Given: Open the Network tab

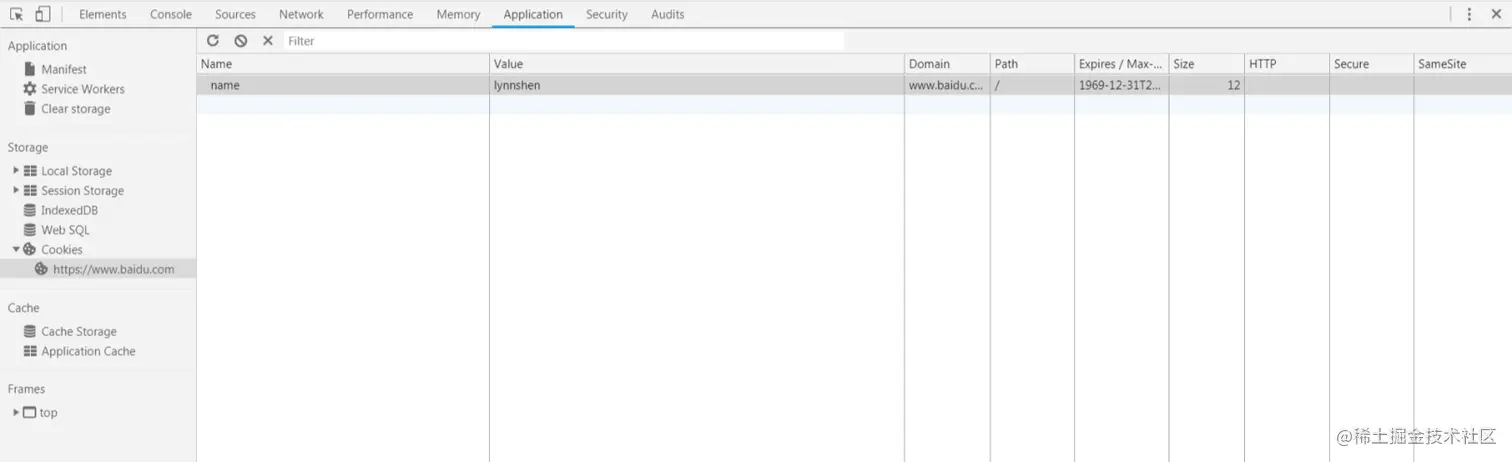Looking at the screenshot, I should click(301, 14).
